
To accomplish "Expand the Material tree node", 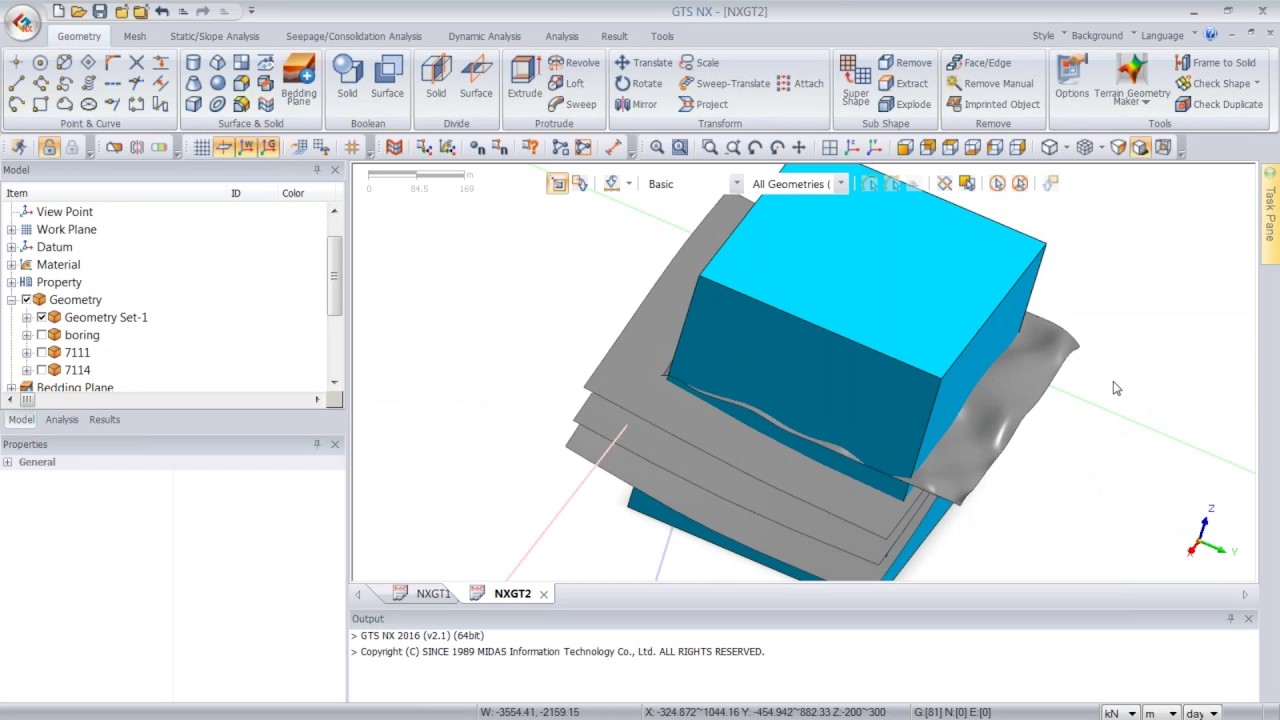I will (x=11, y=264).
